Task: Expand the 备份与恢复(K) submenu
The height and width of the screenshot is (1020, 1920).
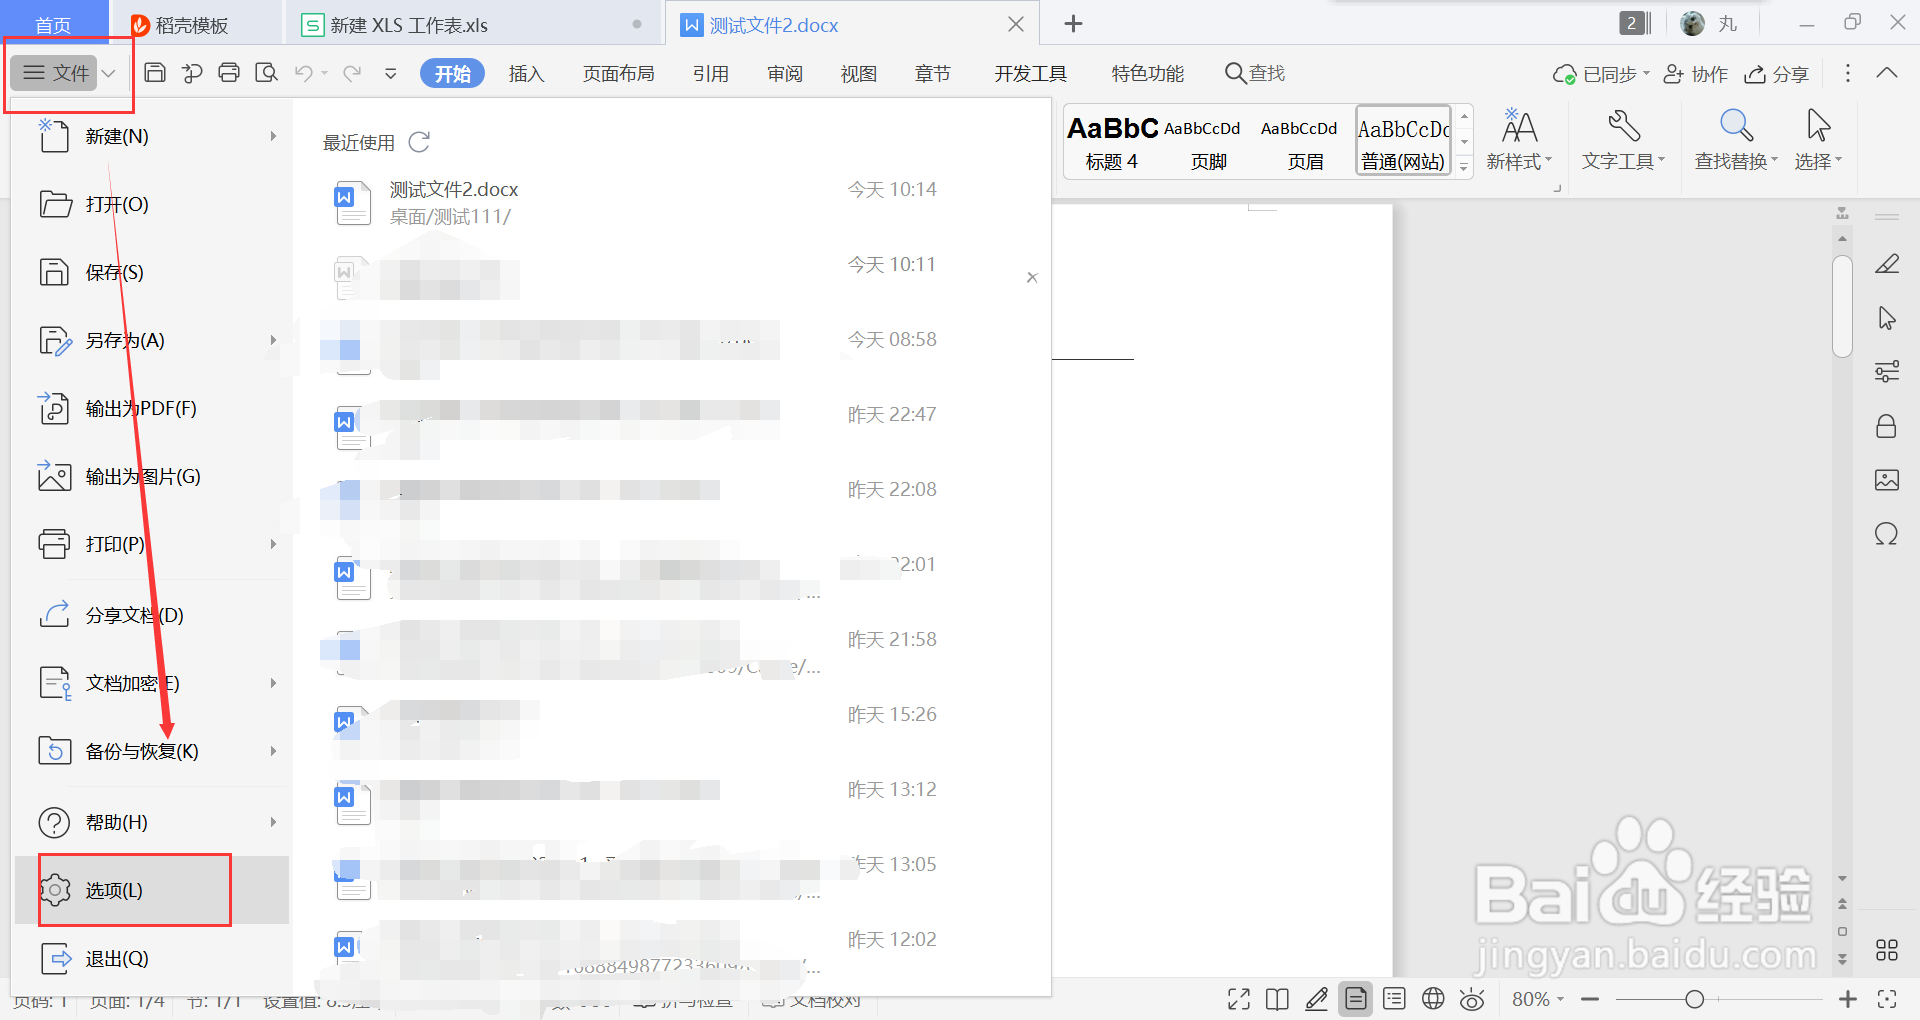Action: point(272,751)
